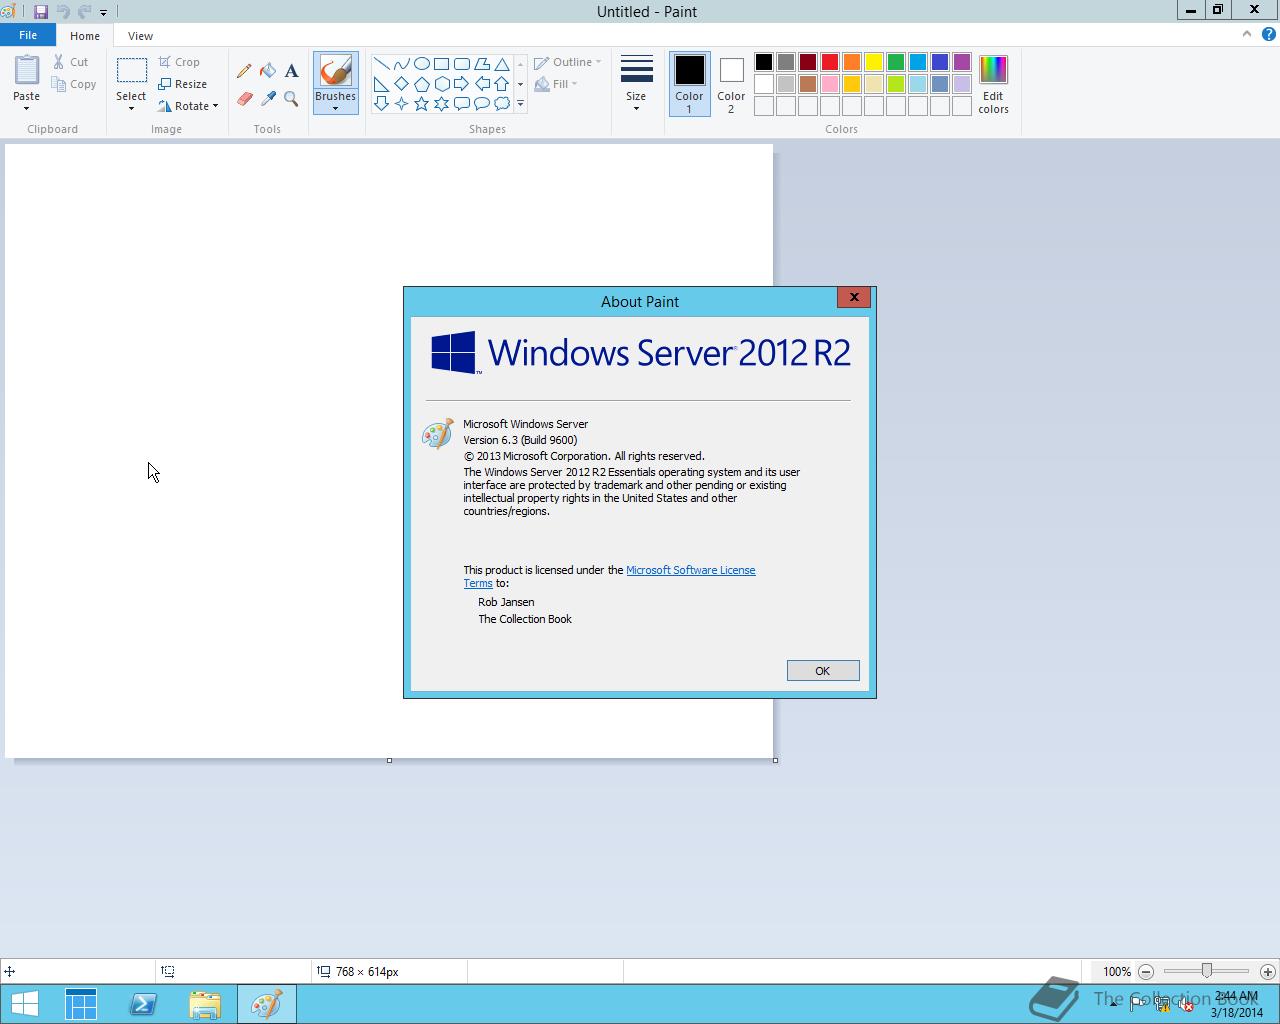Open the Rotate dropdown menu
The height and width of the screenshot is (1024, 1280).
[x=188, y=106]
